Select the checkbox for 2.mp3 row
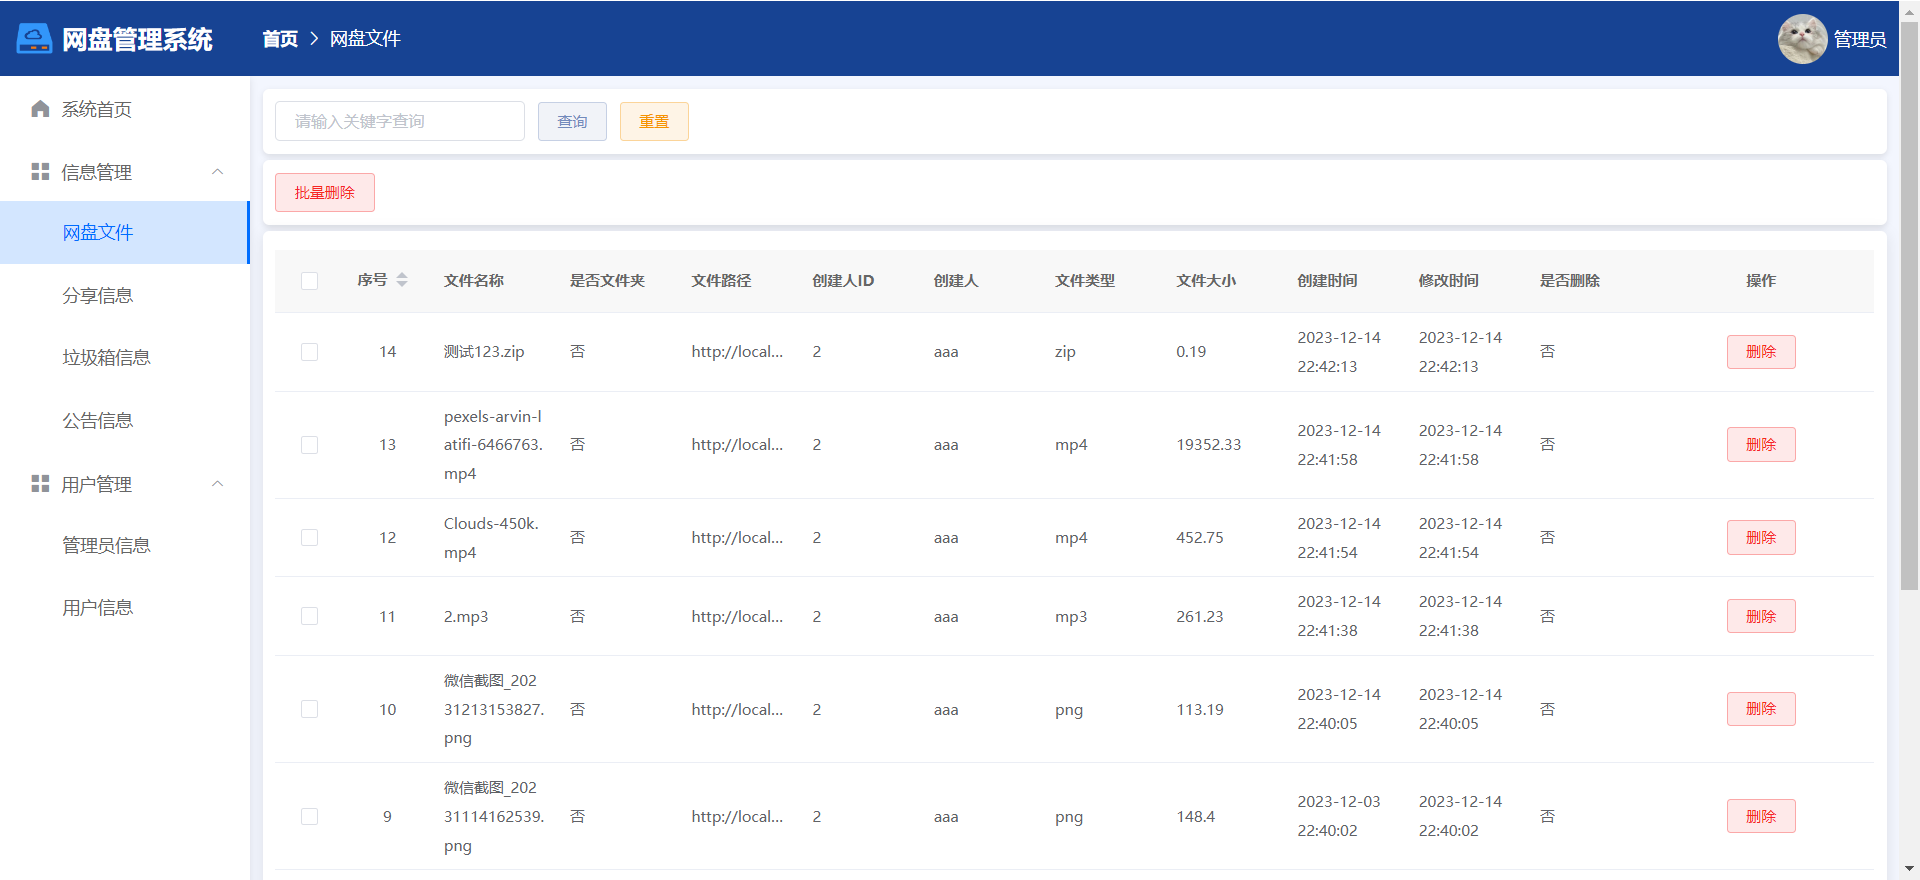1920x880 pixels. click(310, 617)
